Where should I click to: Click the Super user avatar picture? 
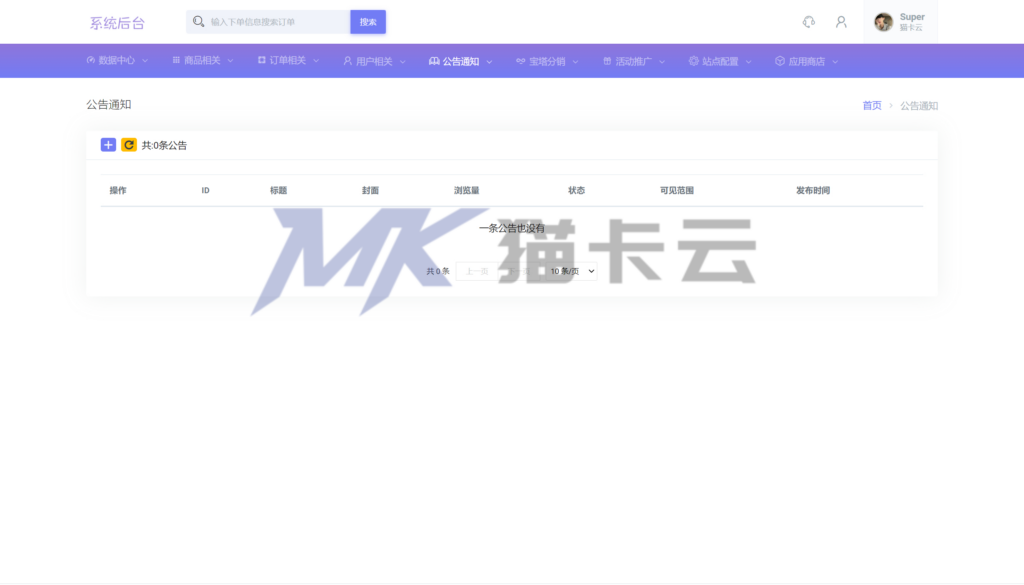click(x=884, y=22)
